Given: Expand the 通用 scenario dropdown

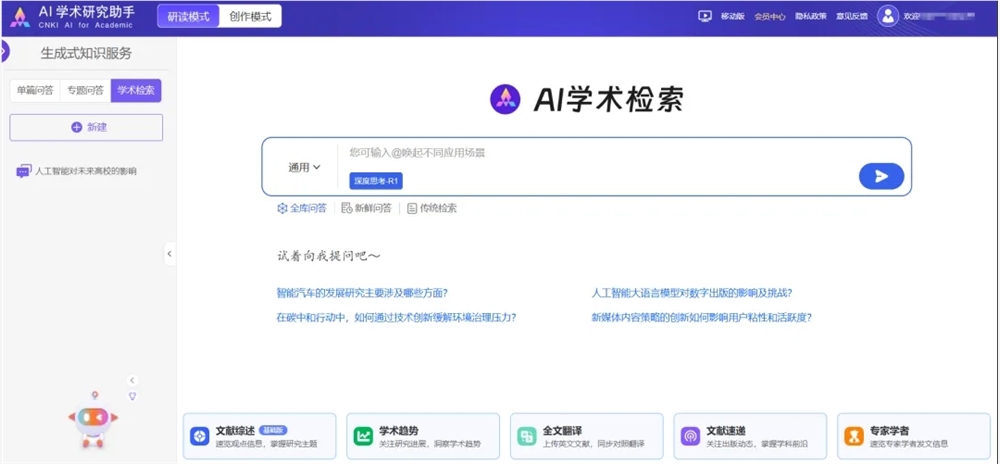Looking at the screenshot, I should (304, 167).
